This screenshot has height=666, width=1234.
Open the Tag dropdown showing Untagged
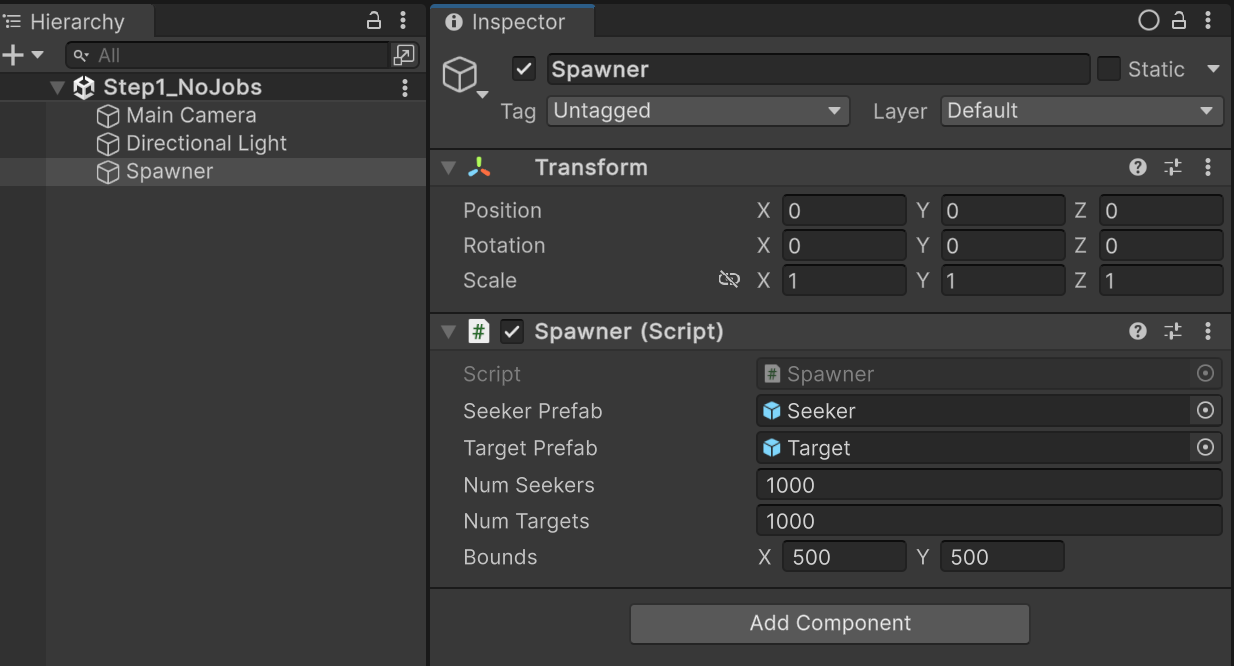[698, 111]
